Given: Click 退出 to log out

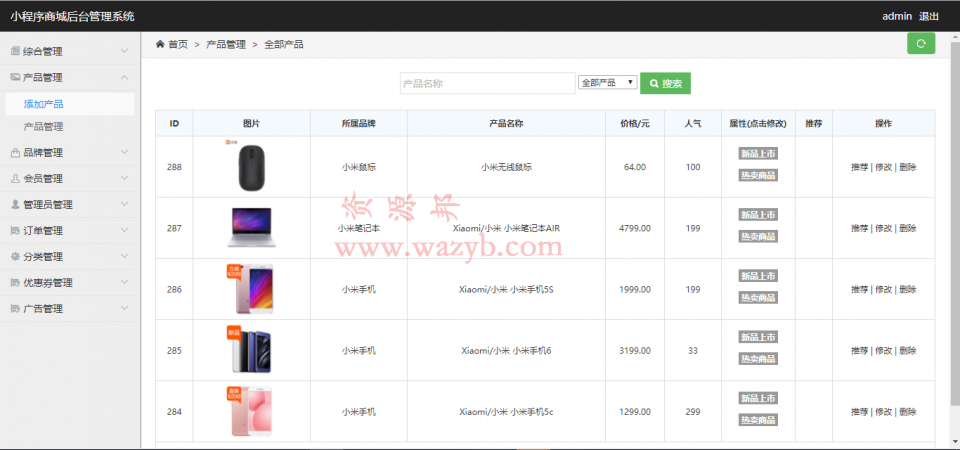Looking at the screenshot, I should click(929, 17).
